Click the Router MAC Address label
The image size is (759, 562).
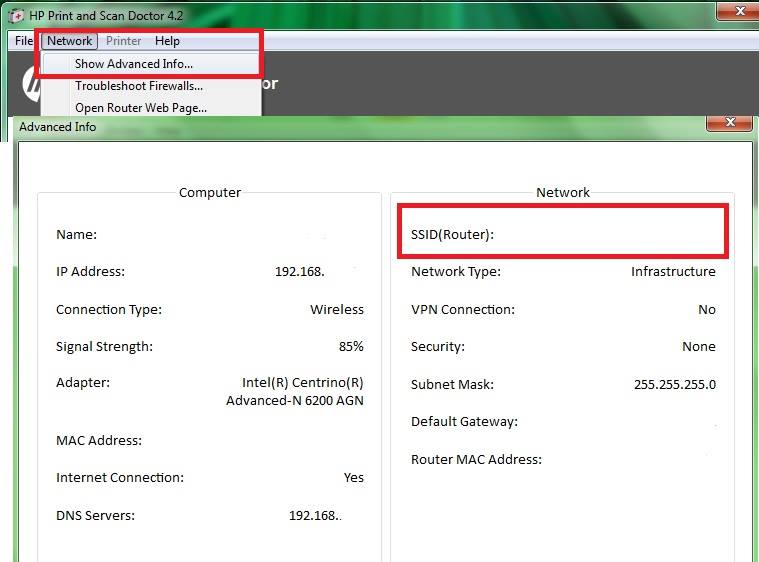point(476,459)
